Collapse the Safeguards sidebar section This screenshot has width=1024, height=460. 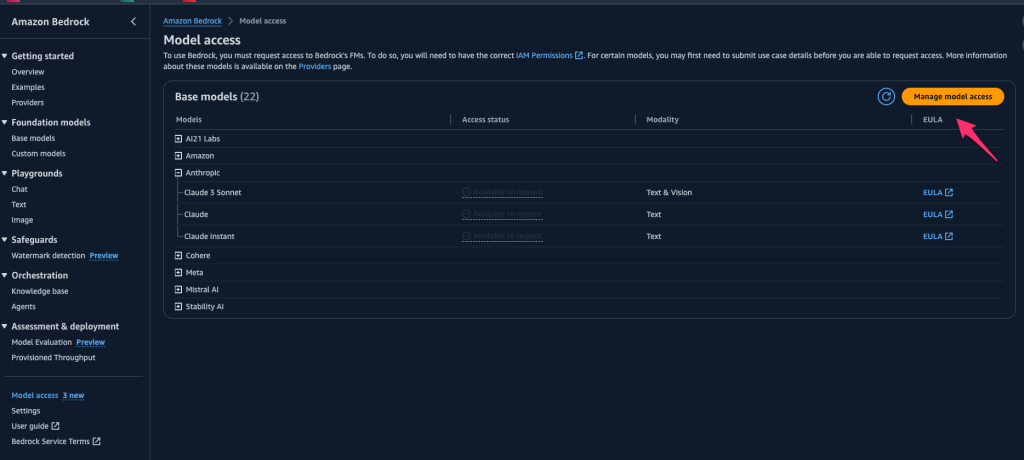click(5, 240)
